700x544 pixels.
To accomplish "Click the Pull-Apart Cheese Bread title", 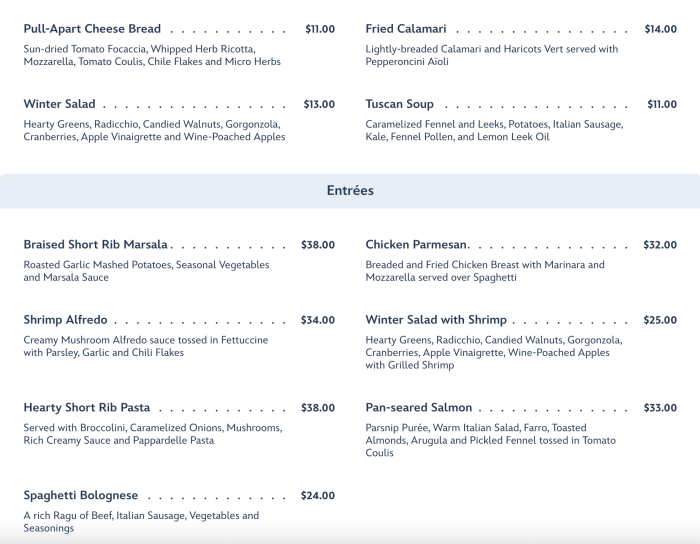I will tap(92, 29).
